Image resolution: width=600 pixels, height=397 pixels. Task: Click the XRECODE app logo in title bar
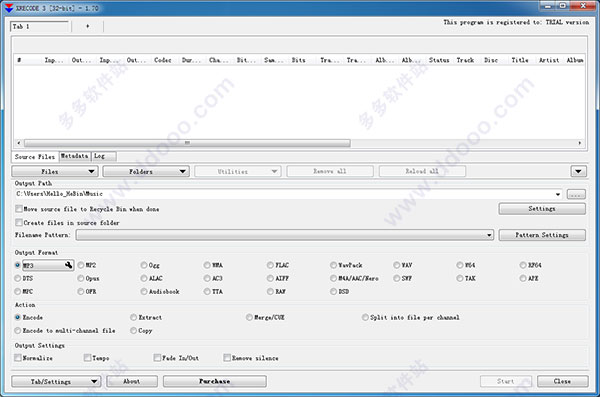click(x=8, y=7)
